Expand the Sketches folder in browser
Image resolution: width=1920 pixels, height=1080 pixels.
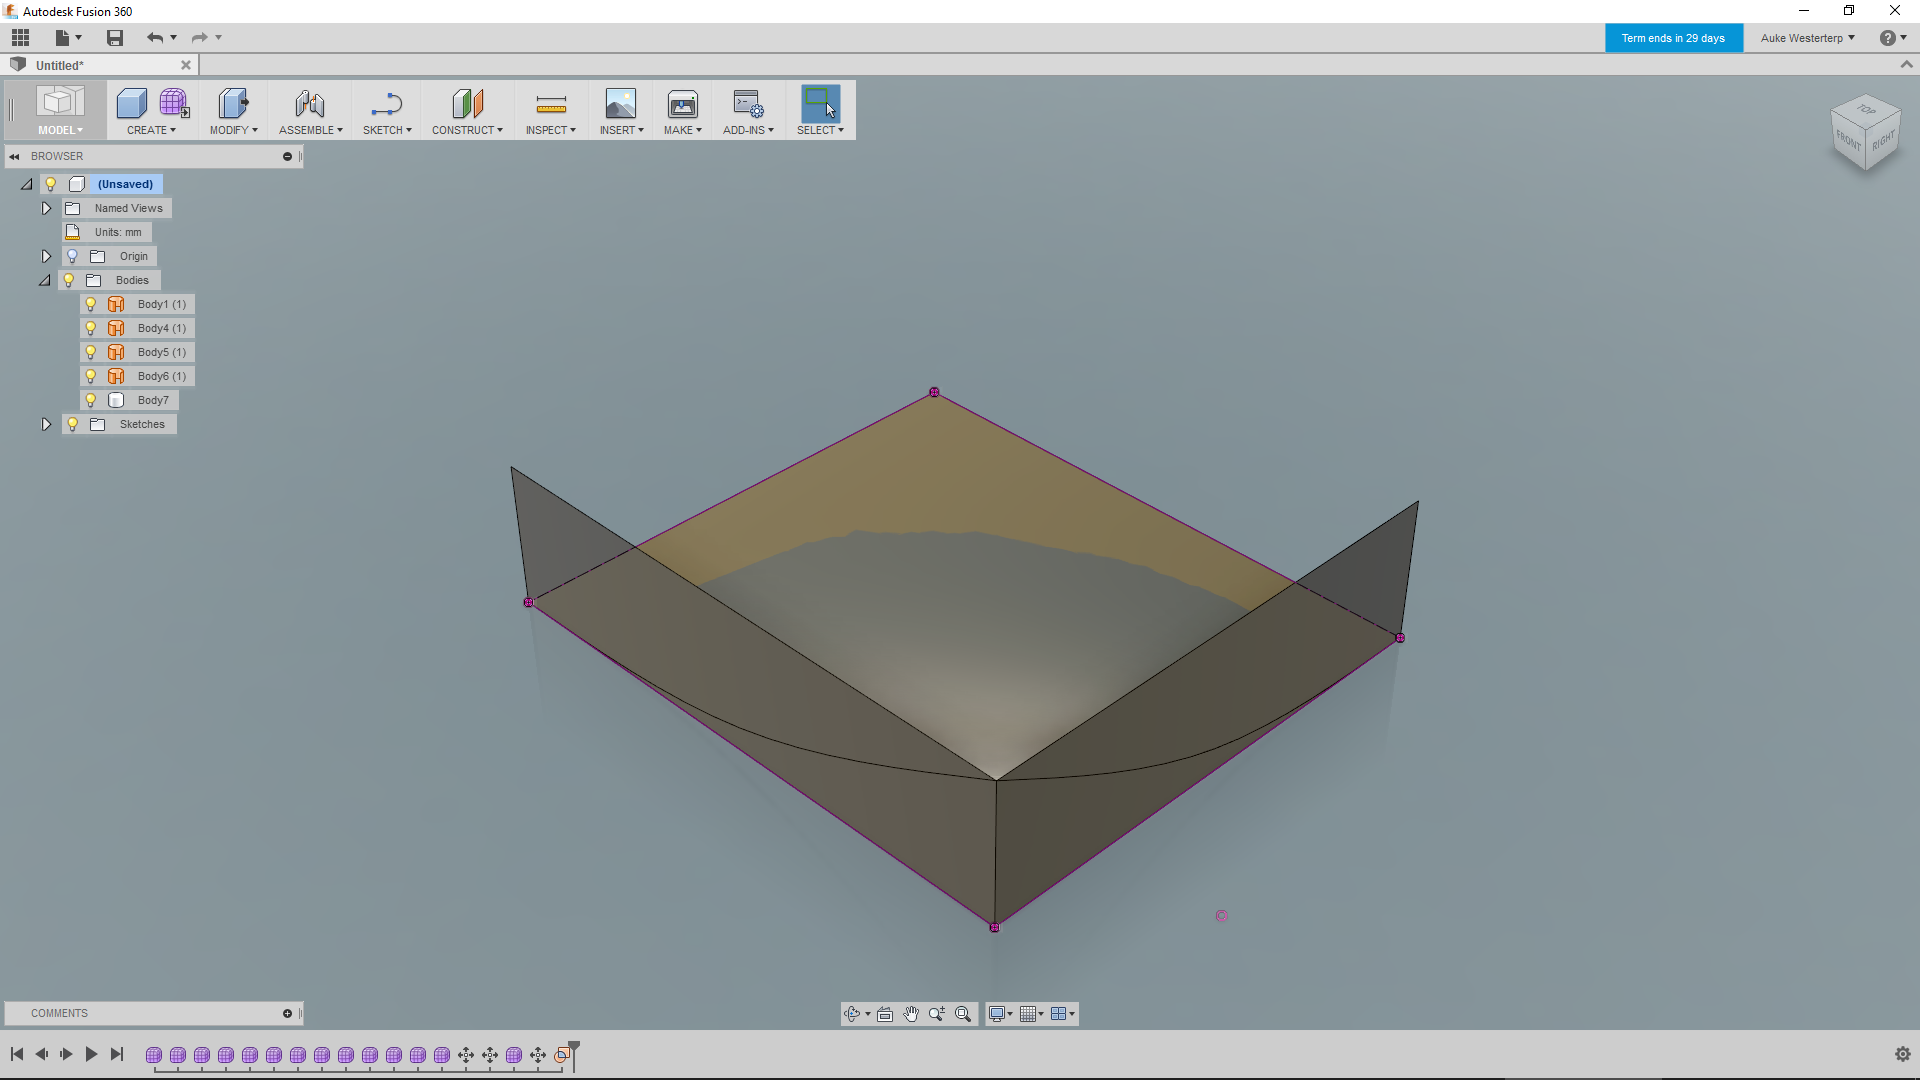(x=46, y=424)
